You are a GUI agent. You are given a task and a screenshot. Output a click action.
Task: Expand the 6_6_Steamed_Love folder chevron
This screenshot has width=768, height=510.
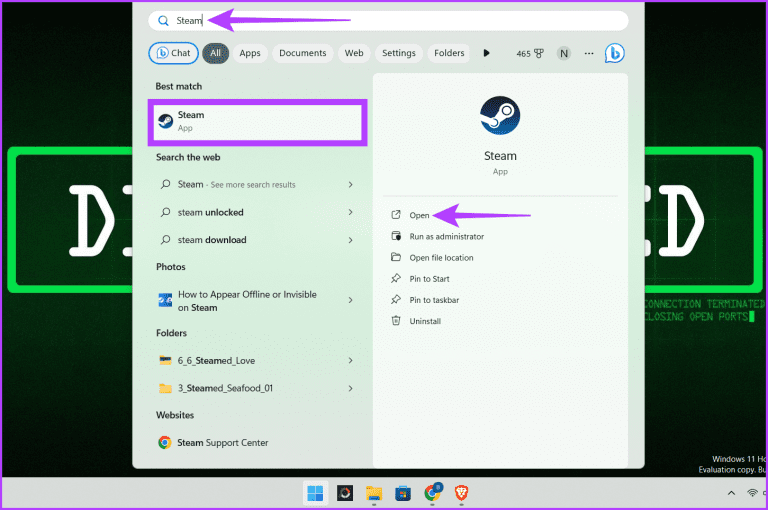(350, 360)
